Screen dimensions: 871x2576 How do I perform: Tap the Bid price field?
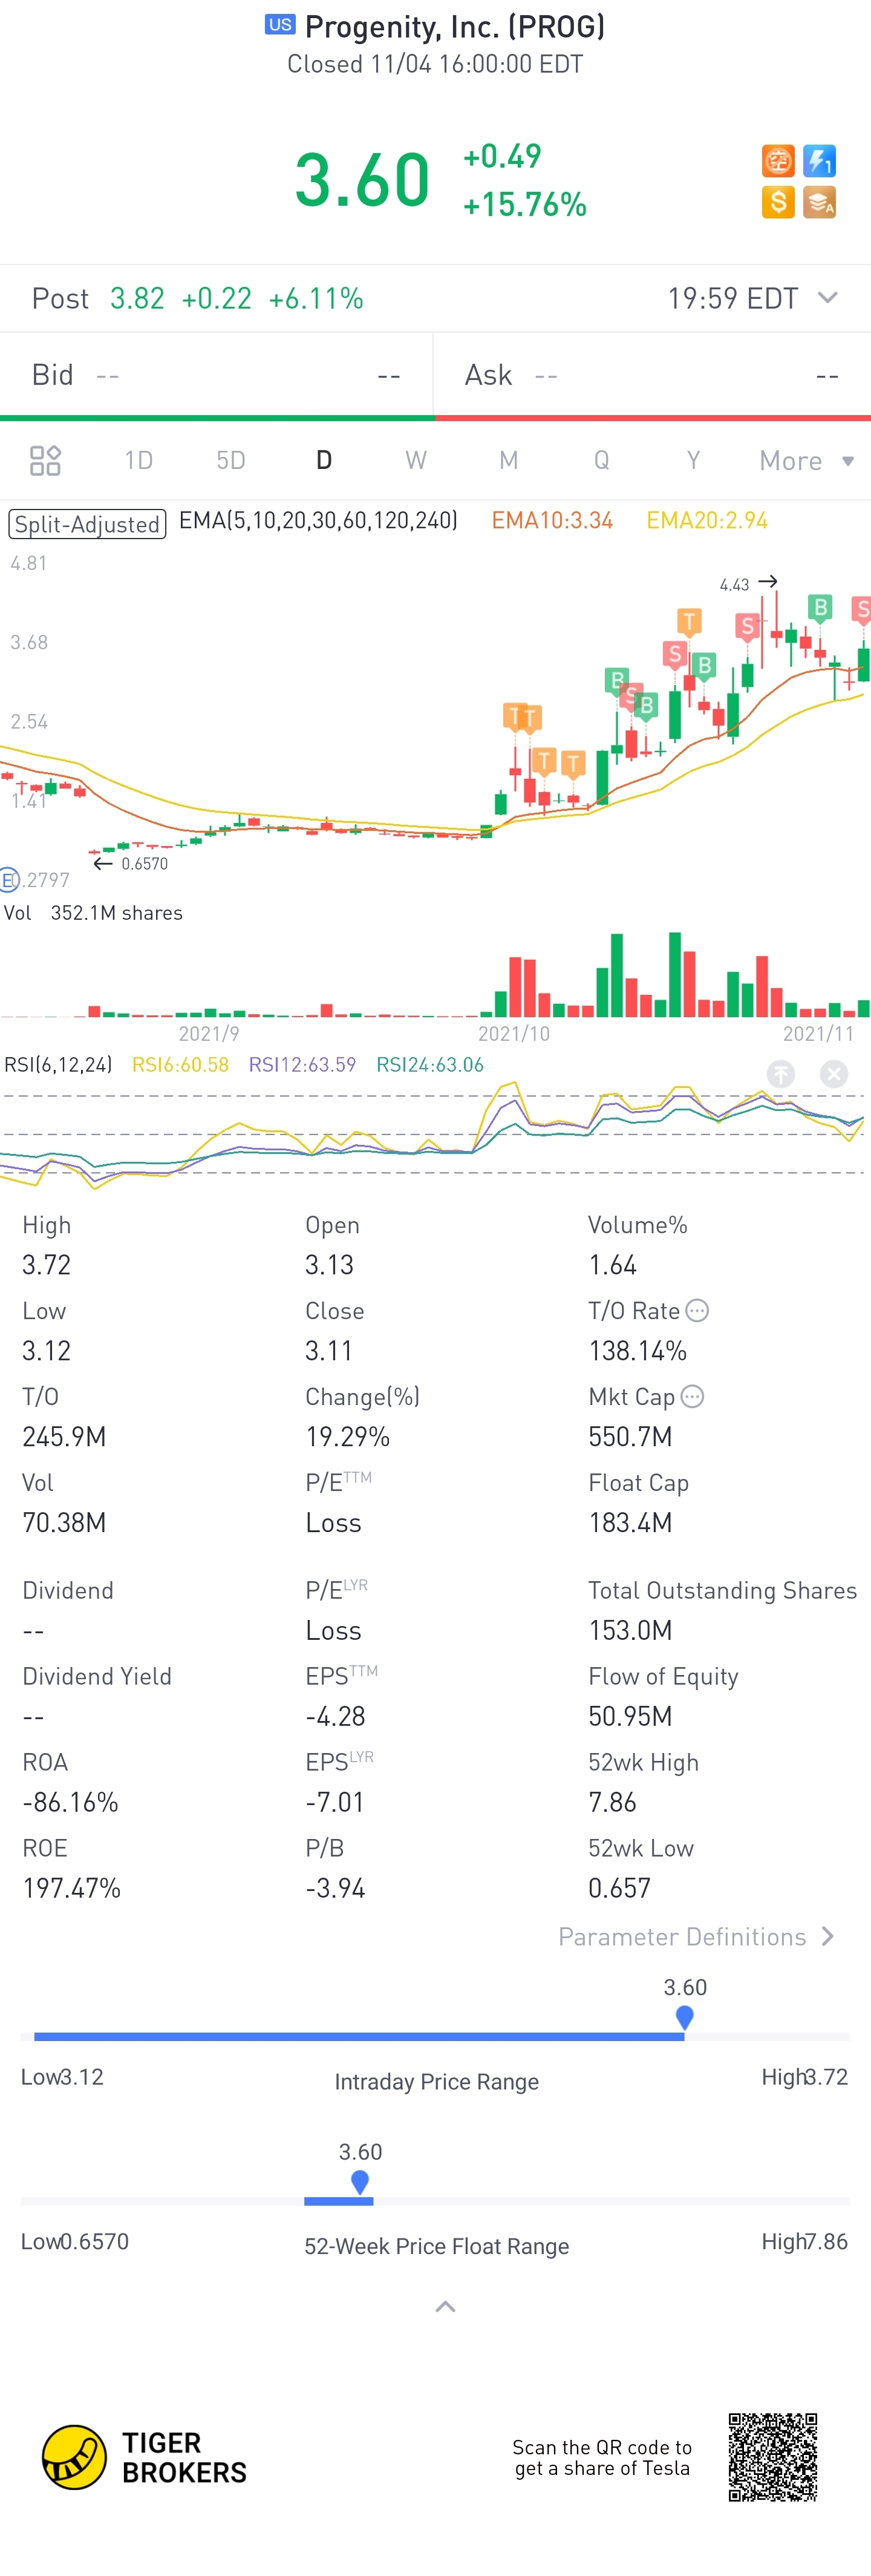216,375
